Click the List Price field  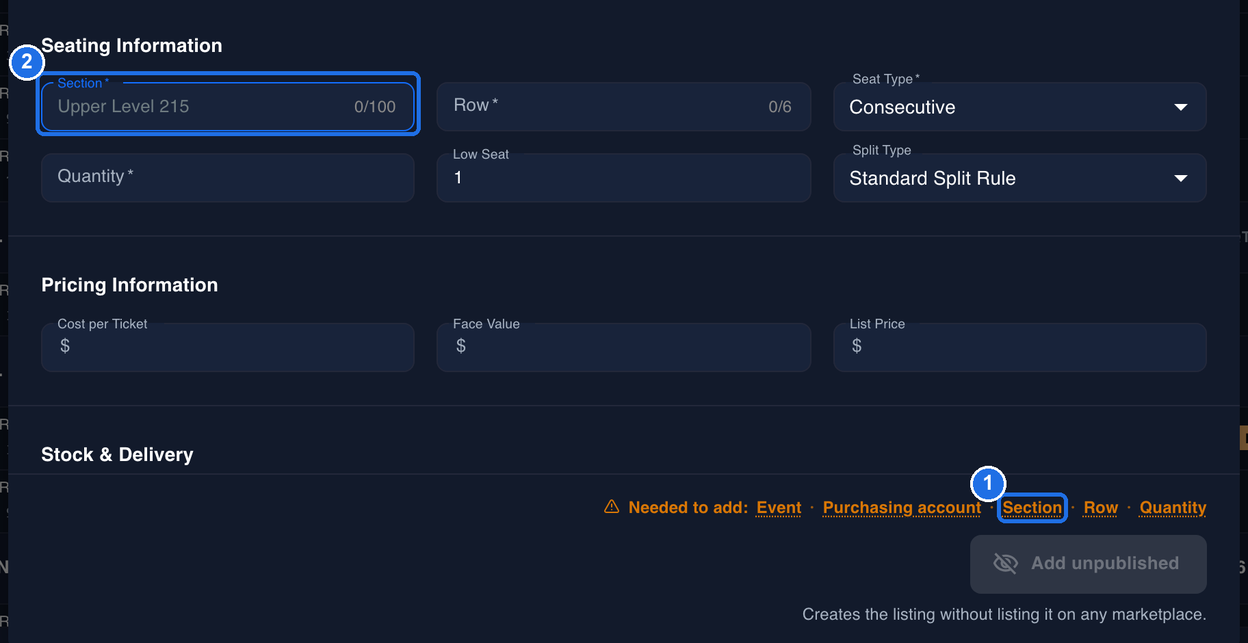click(x=1019, y=347)
